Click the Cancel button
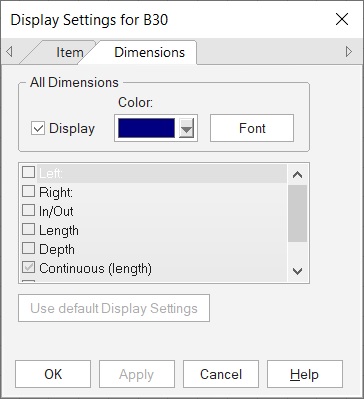Screen dimensions: 364x399 pyautogui.click(x=221, y=374)
